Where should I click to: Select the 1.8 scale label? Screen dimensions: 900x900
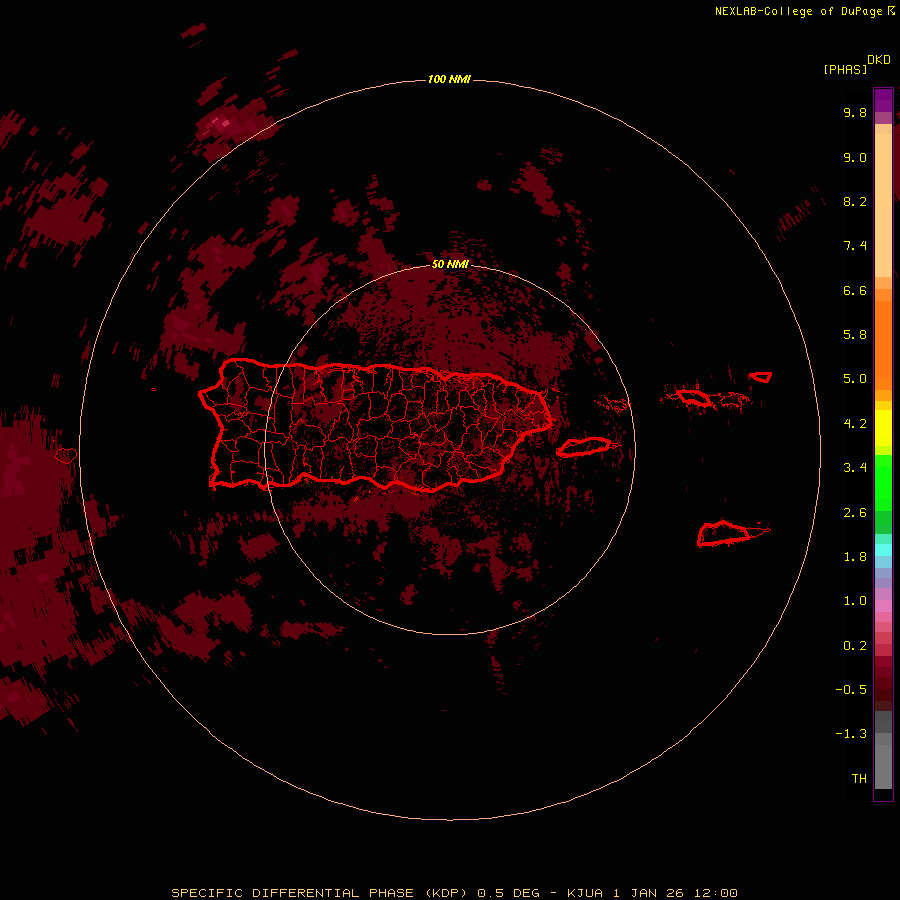point(855,557)
